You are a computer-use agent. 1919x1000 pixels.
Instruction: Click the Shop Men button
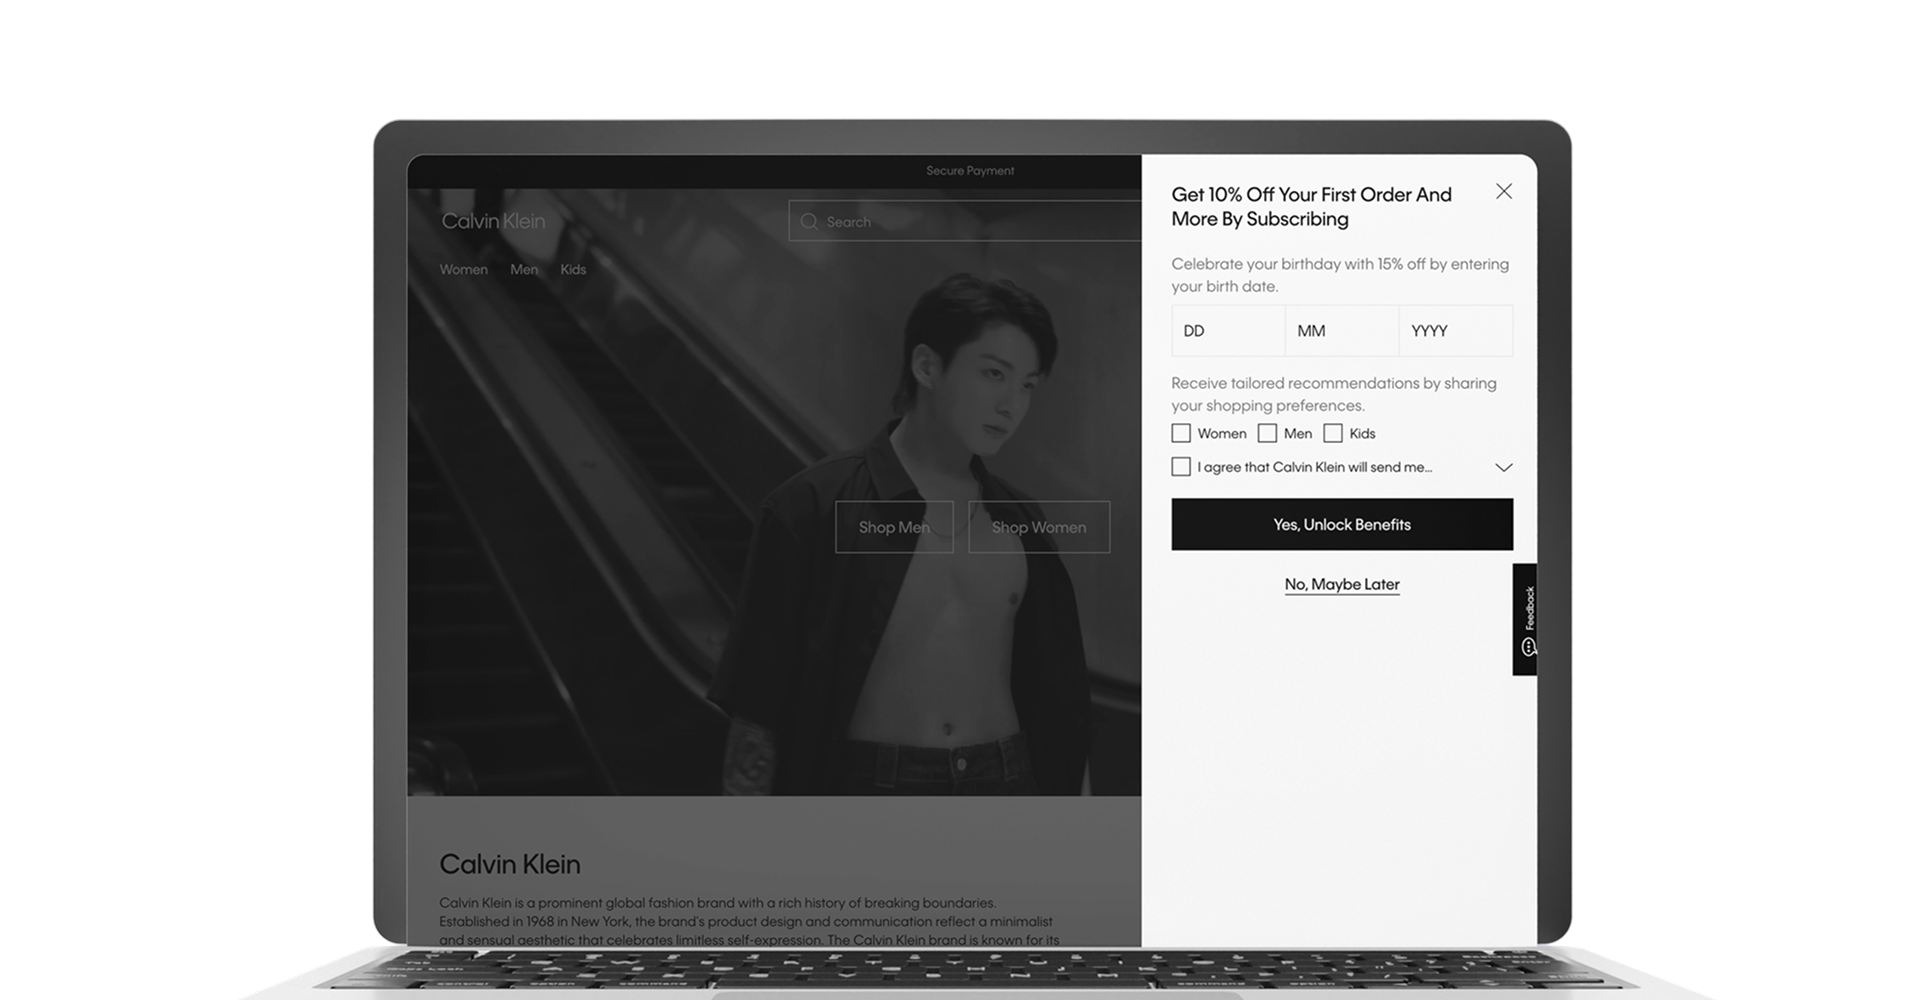pos(894,527)
